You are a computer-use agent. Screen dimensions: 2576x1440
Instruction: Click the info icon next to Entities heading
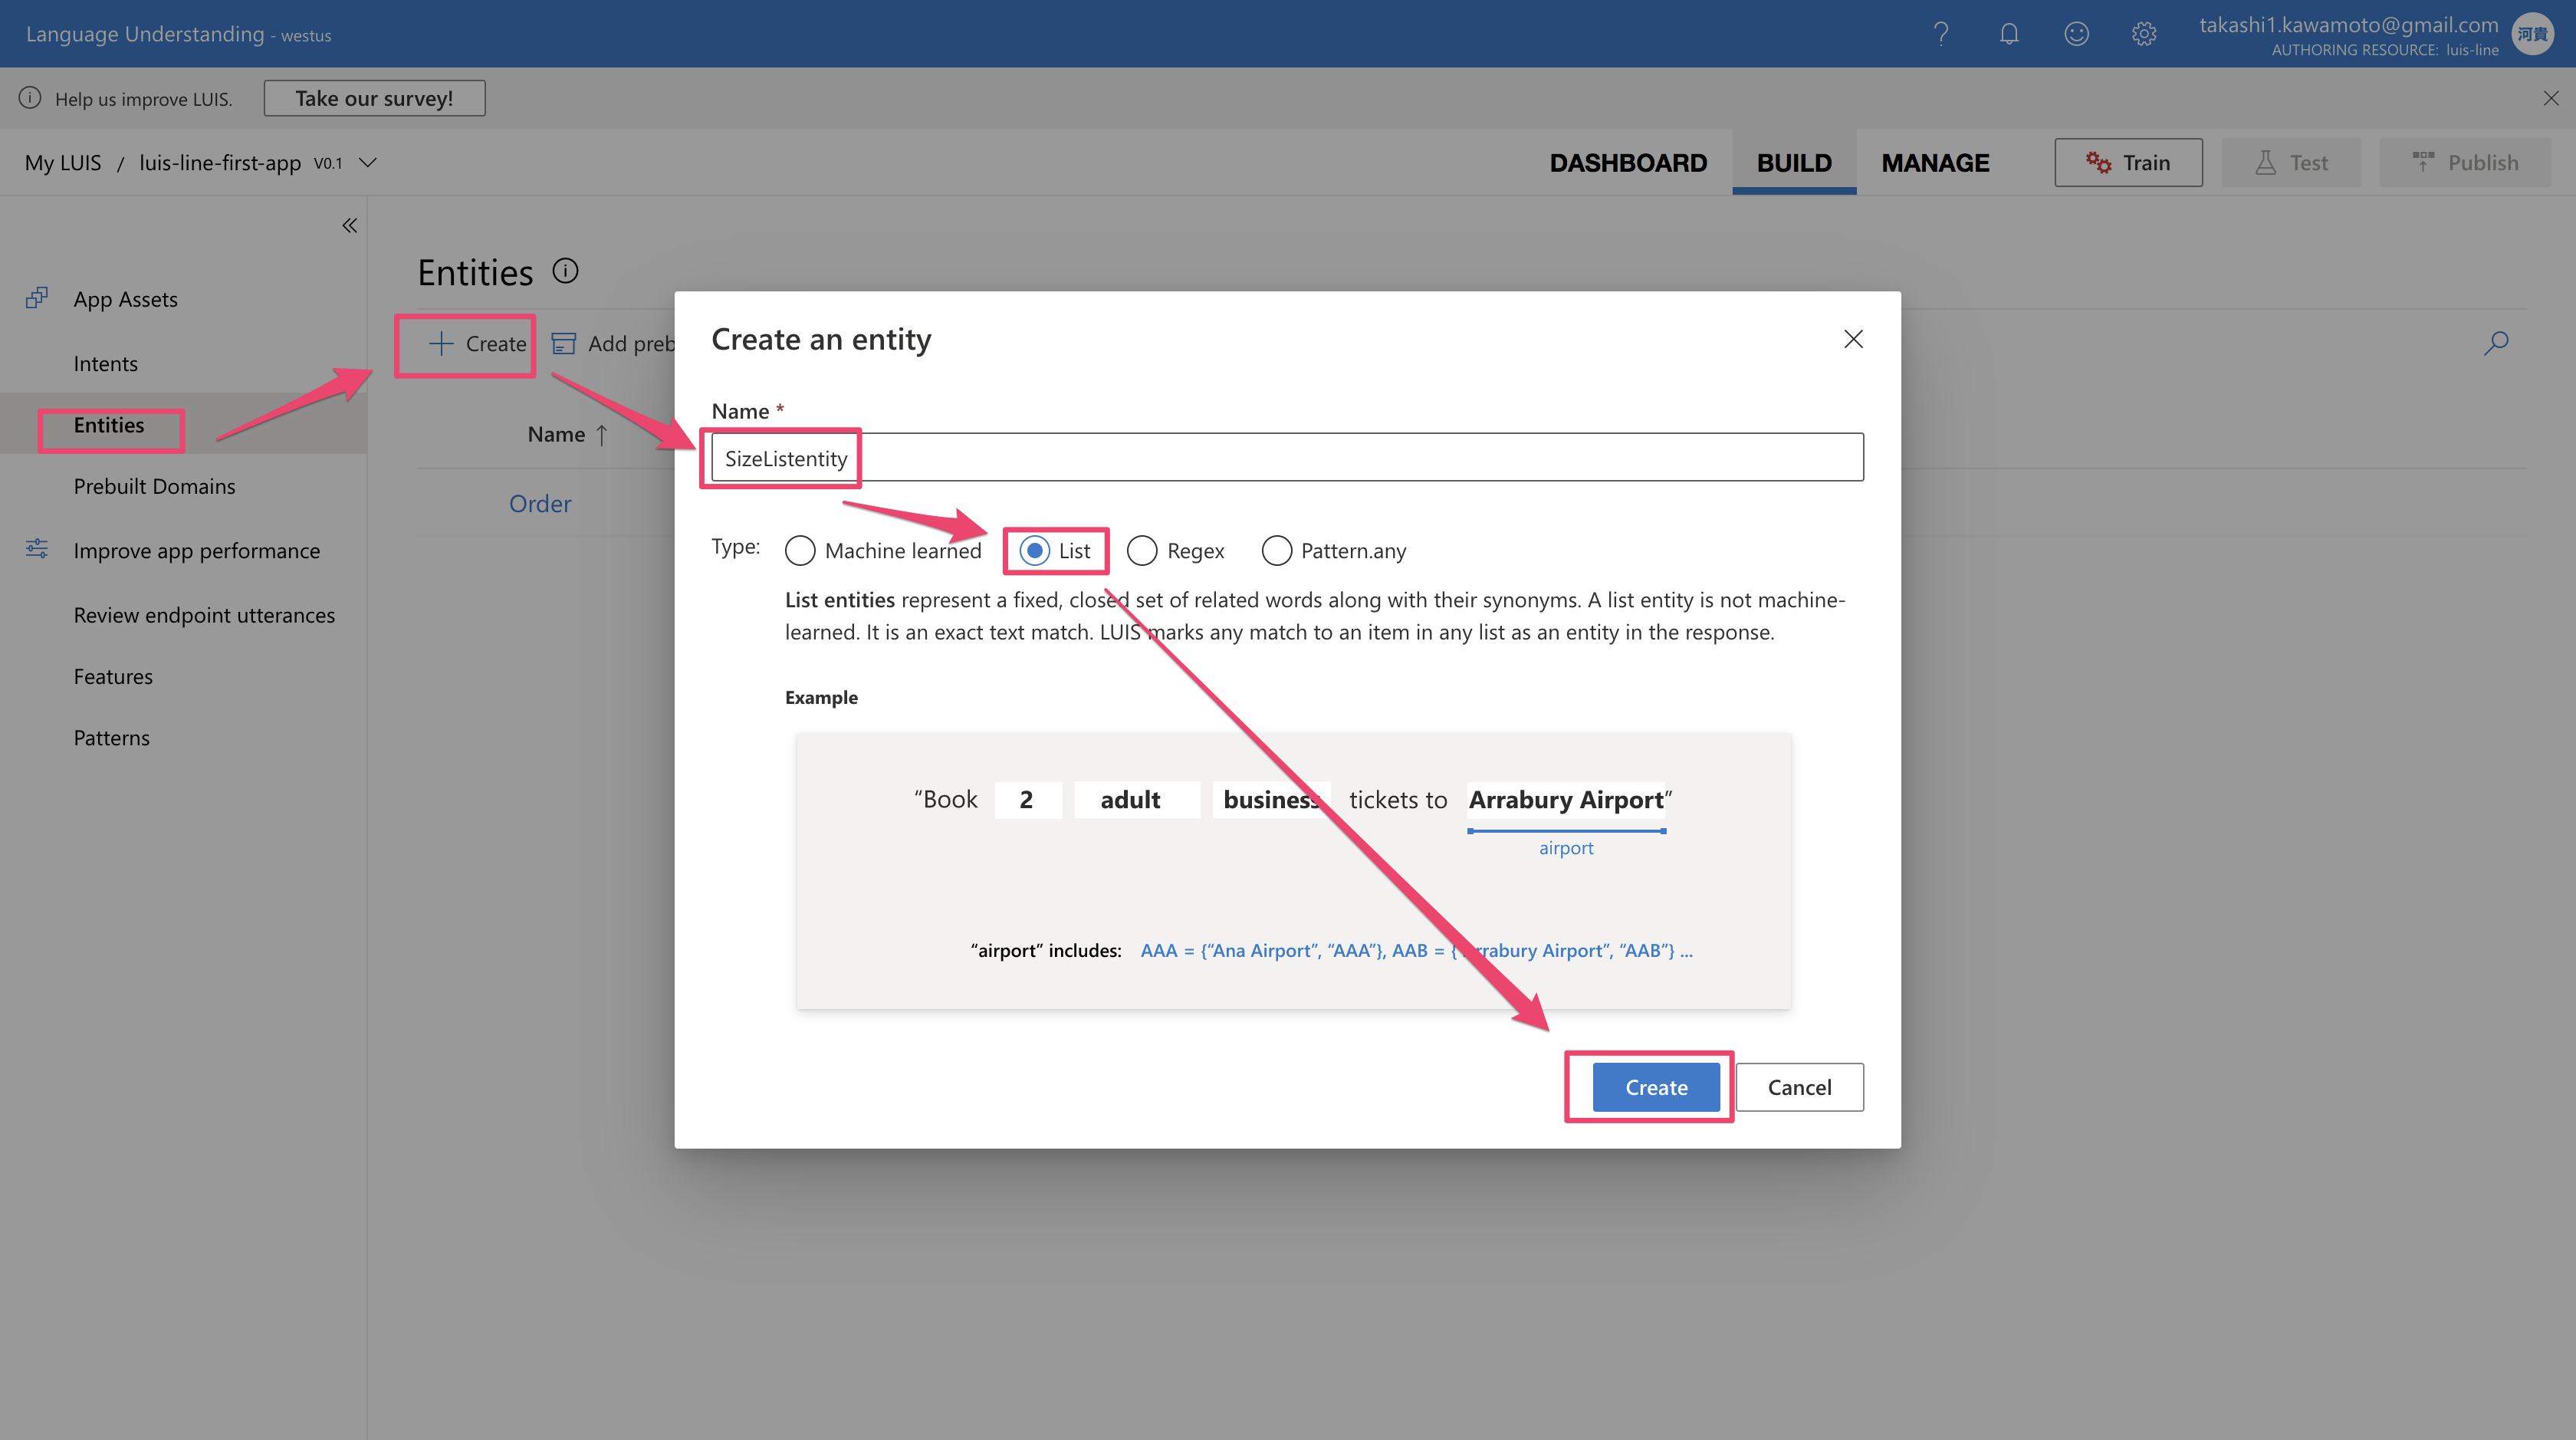click(x=566, y=271)
